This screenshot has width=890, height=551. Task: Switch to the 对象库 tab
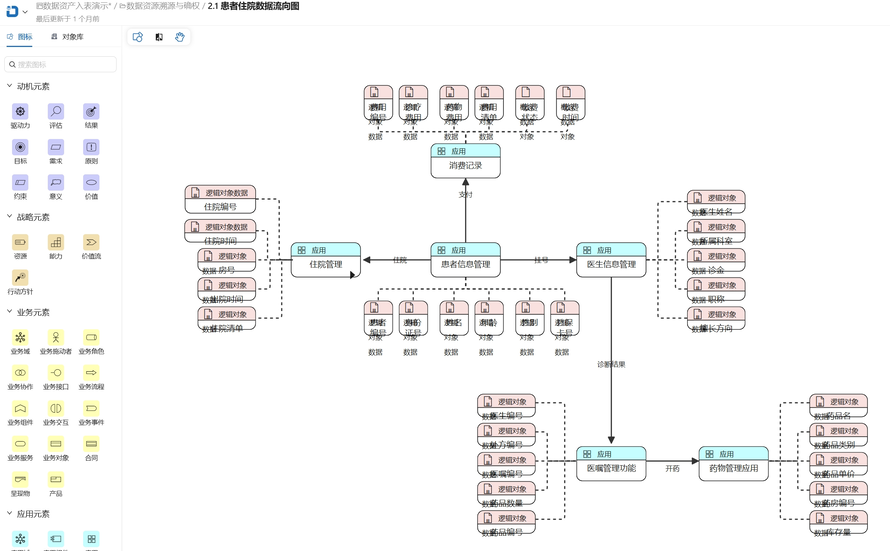tap(68, 37)
